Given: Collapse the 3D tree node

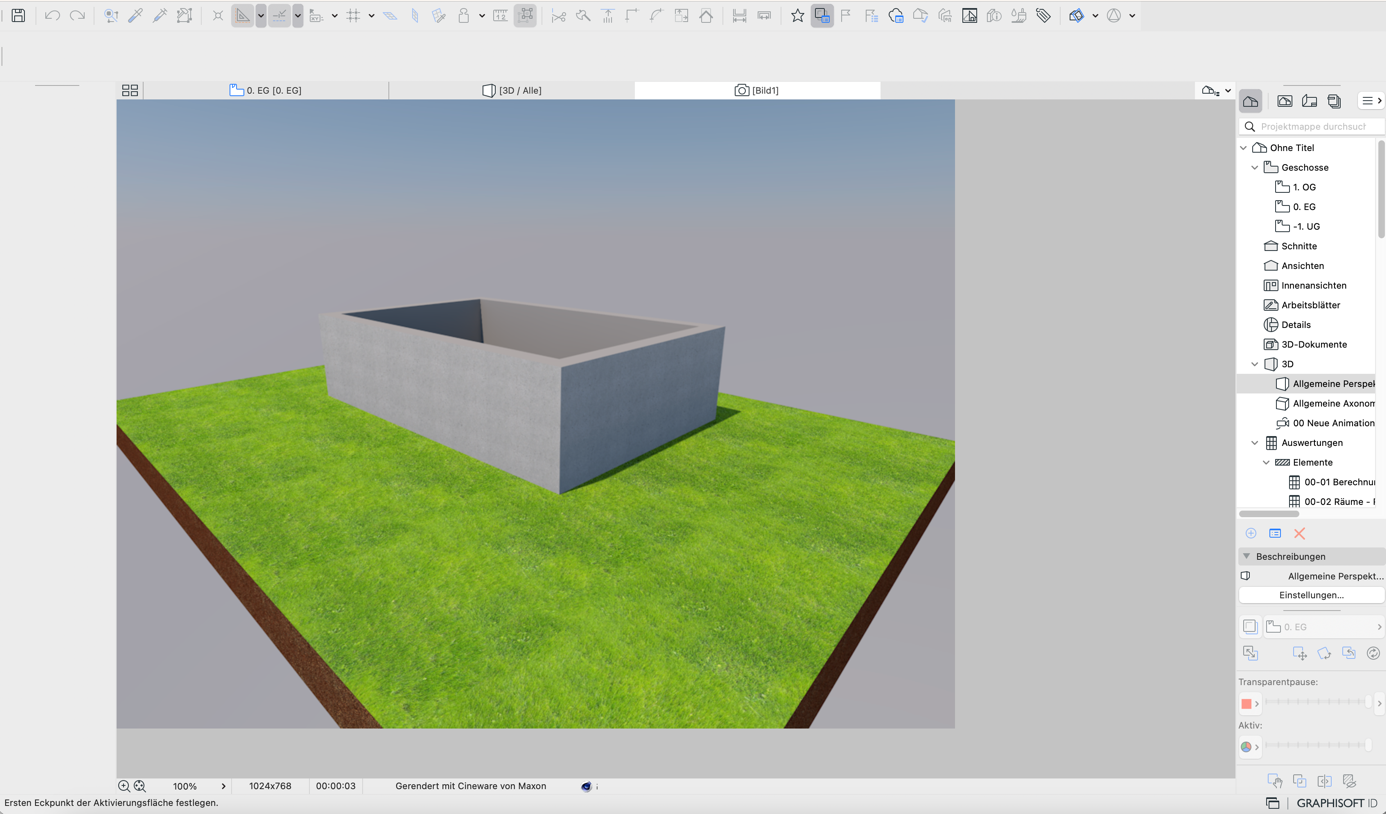Looking at the screenshot, I should point(1255,364).
